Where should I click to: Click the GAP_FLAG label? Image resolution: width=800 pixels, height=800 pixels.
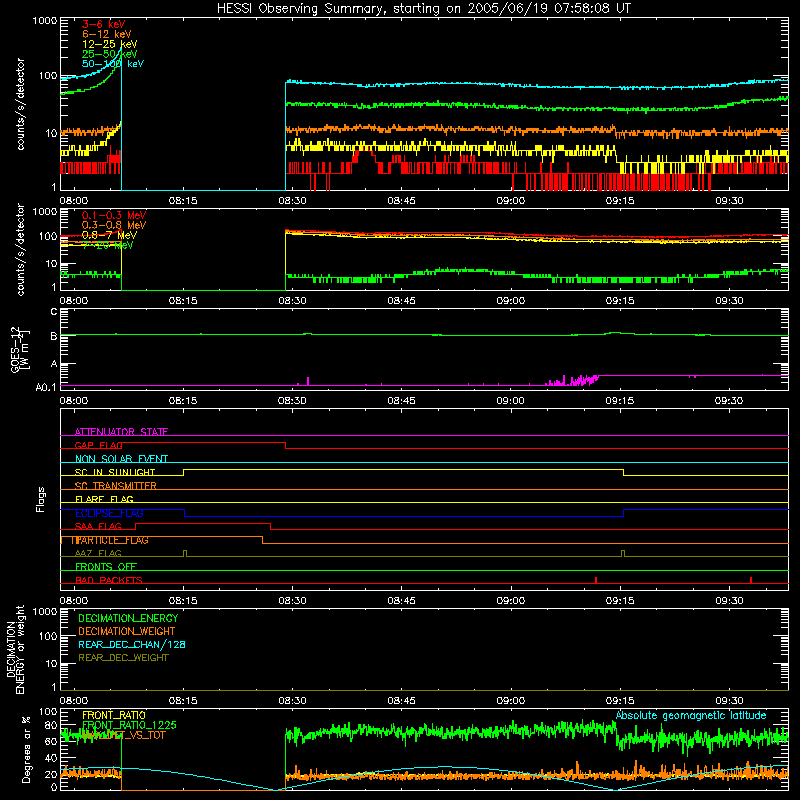point(98,445)
